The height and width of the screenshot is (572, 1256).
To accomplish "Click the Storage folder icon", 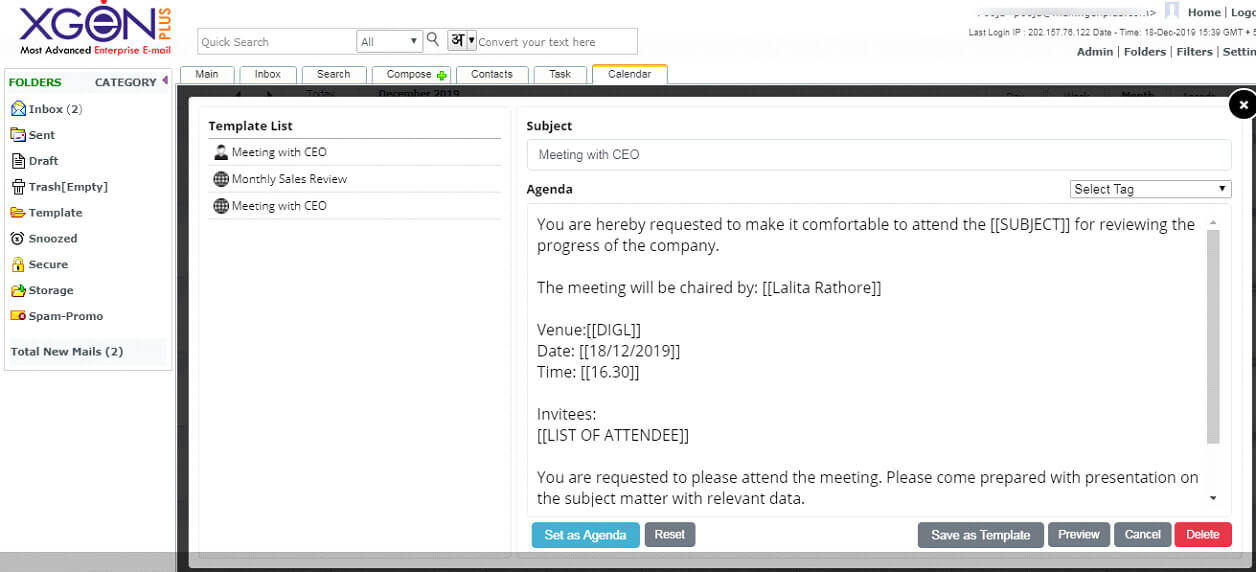I will 18,291.
